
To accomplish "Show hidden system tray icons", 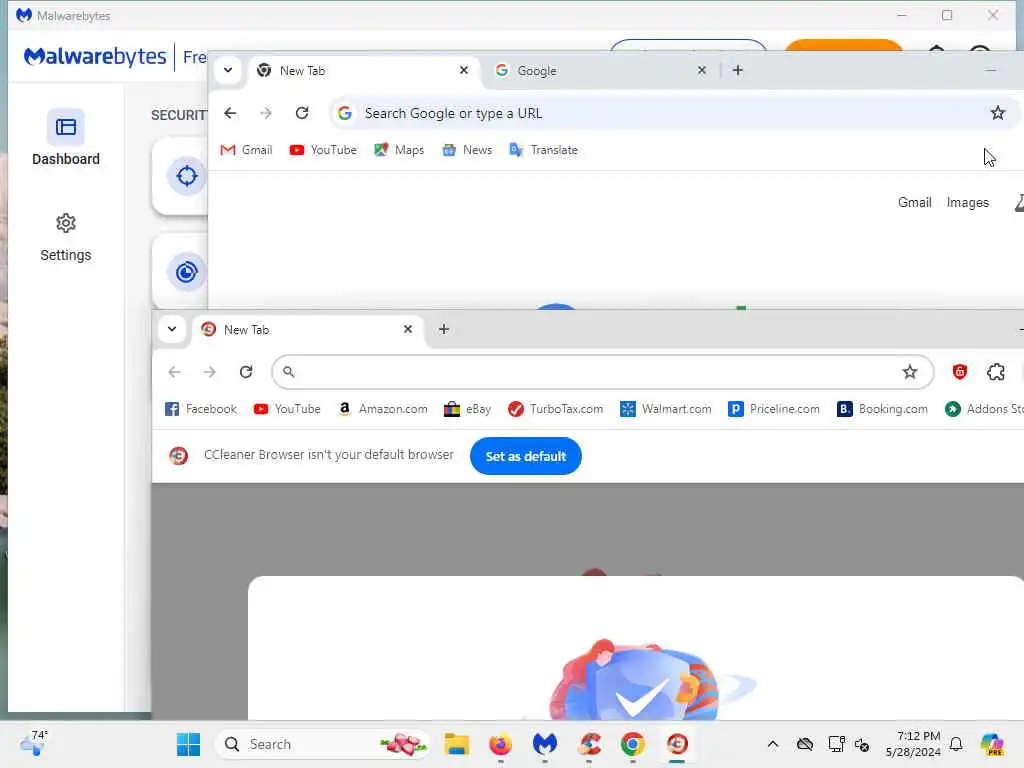I will click(x=773, y=744).
